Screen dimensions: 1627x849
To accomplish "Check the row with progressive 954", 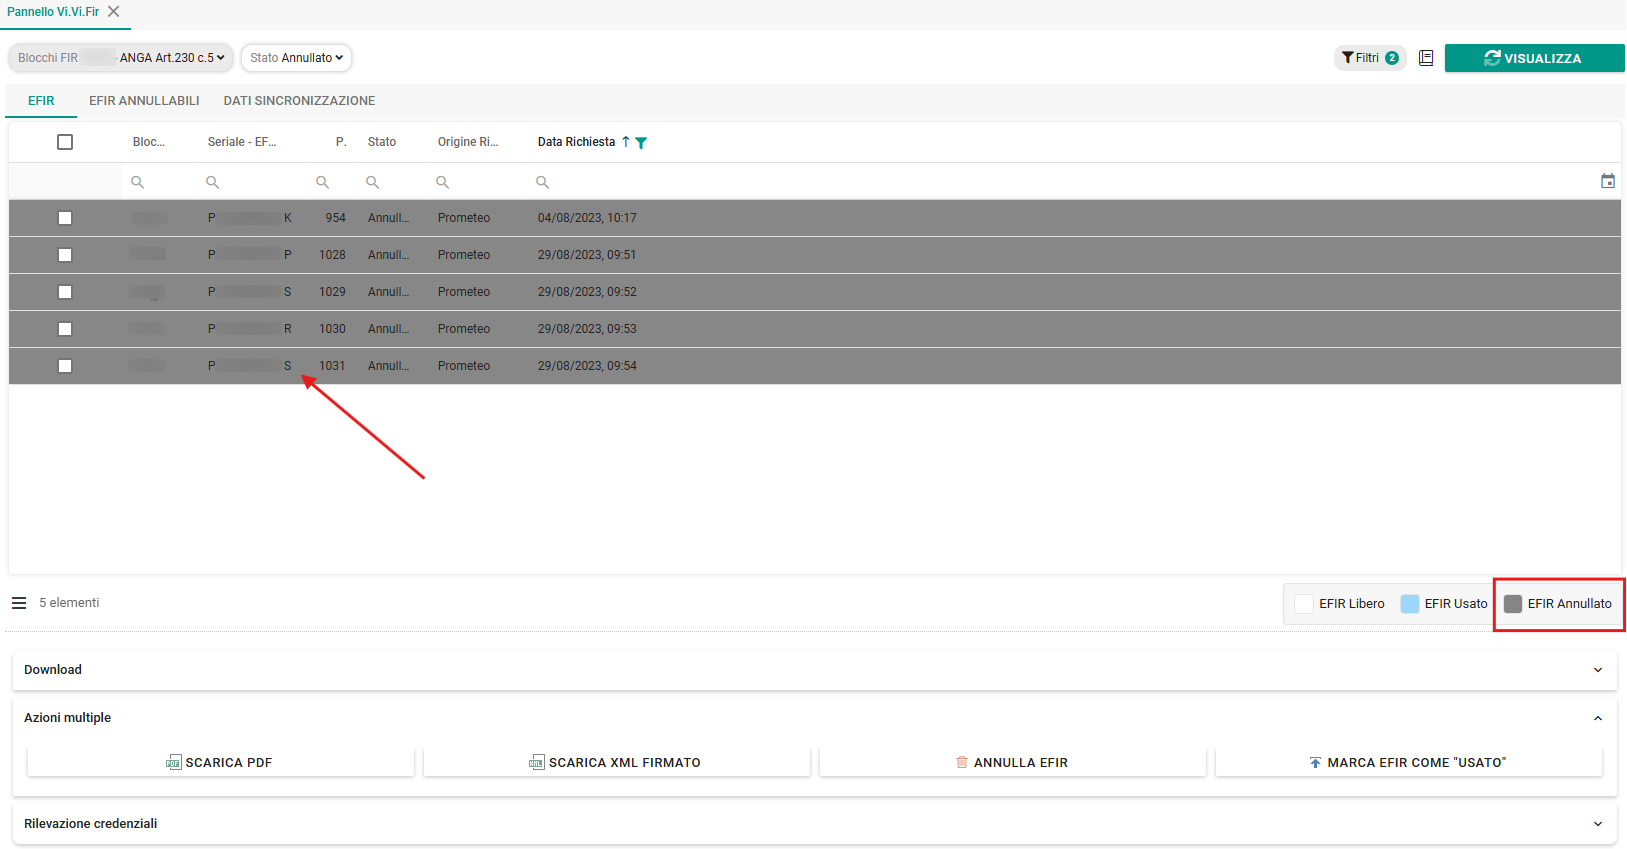I will pyautogui.click(x=65, y=218).
